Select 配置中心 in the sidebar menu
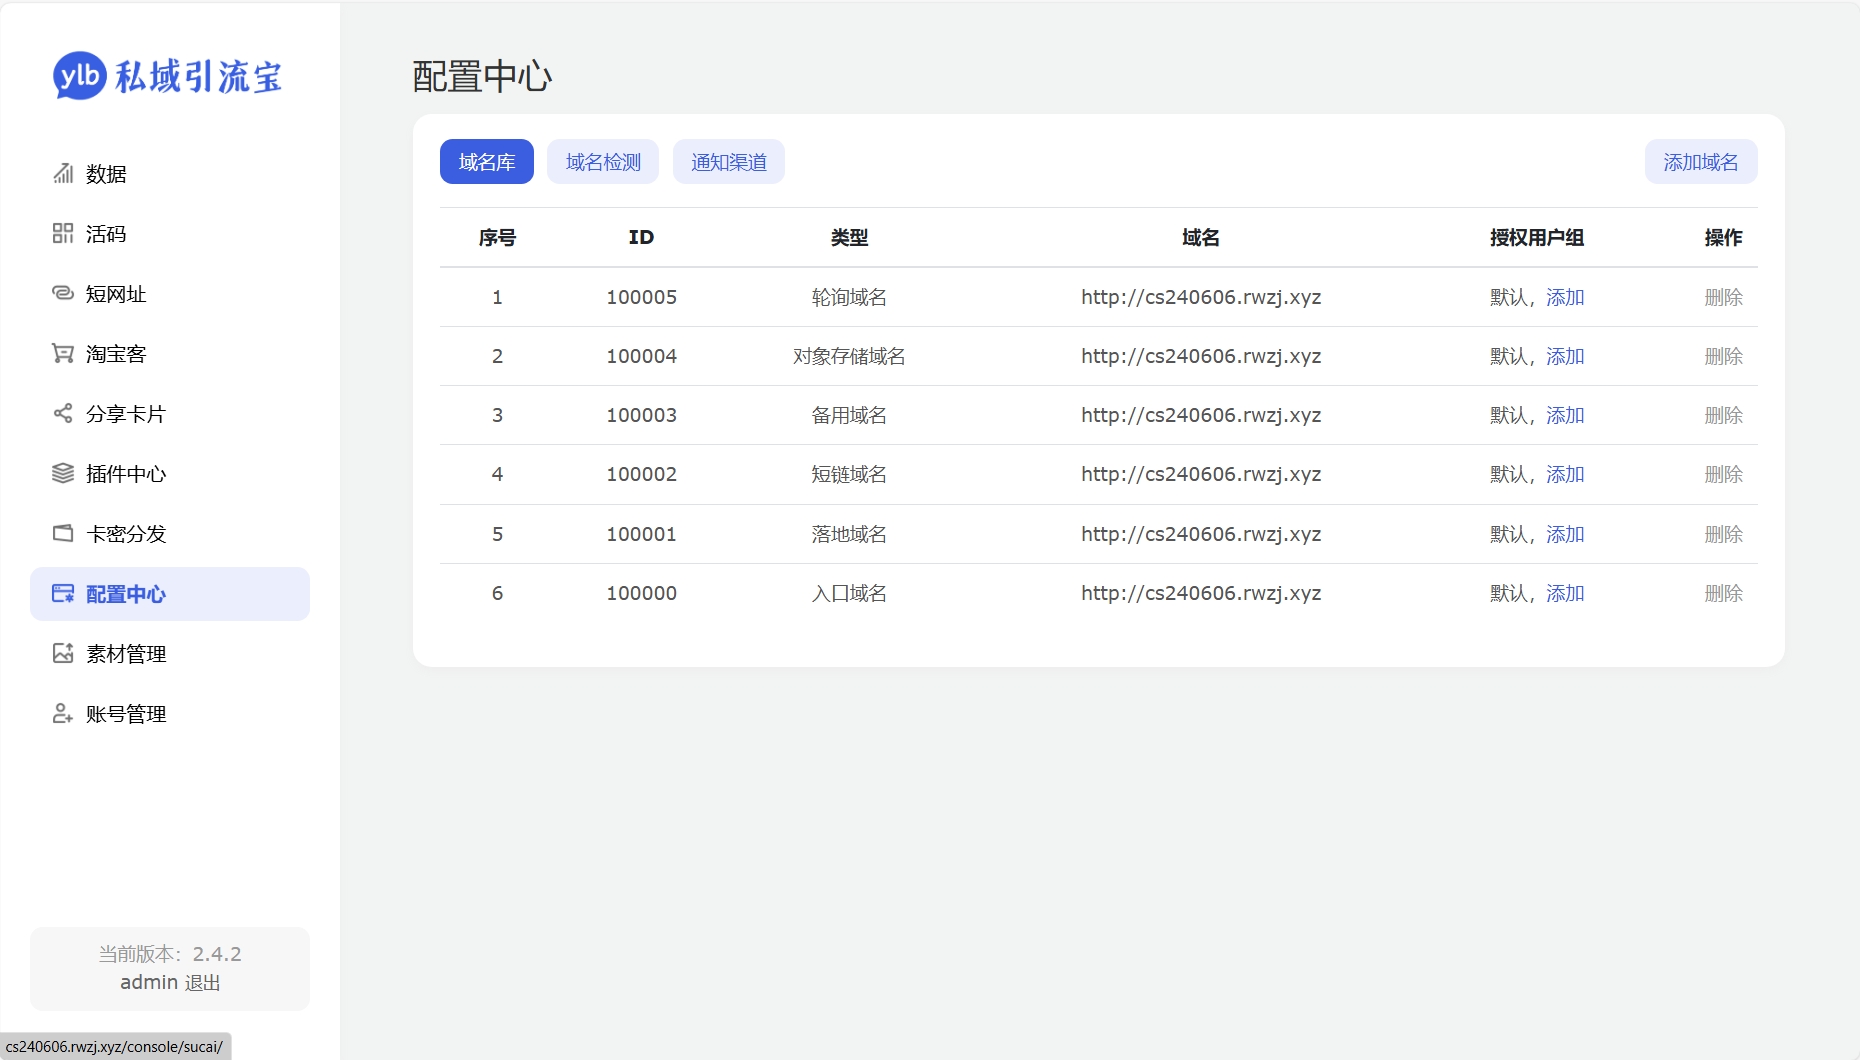The image size is (1860, 1060). (x=170, y=594)
